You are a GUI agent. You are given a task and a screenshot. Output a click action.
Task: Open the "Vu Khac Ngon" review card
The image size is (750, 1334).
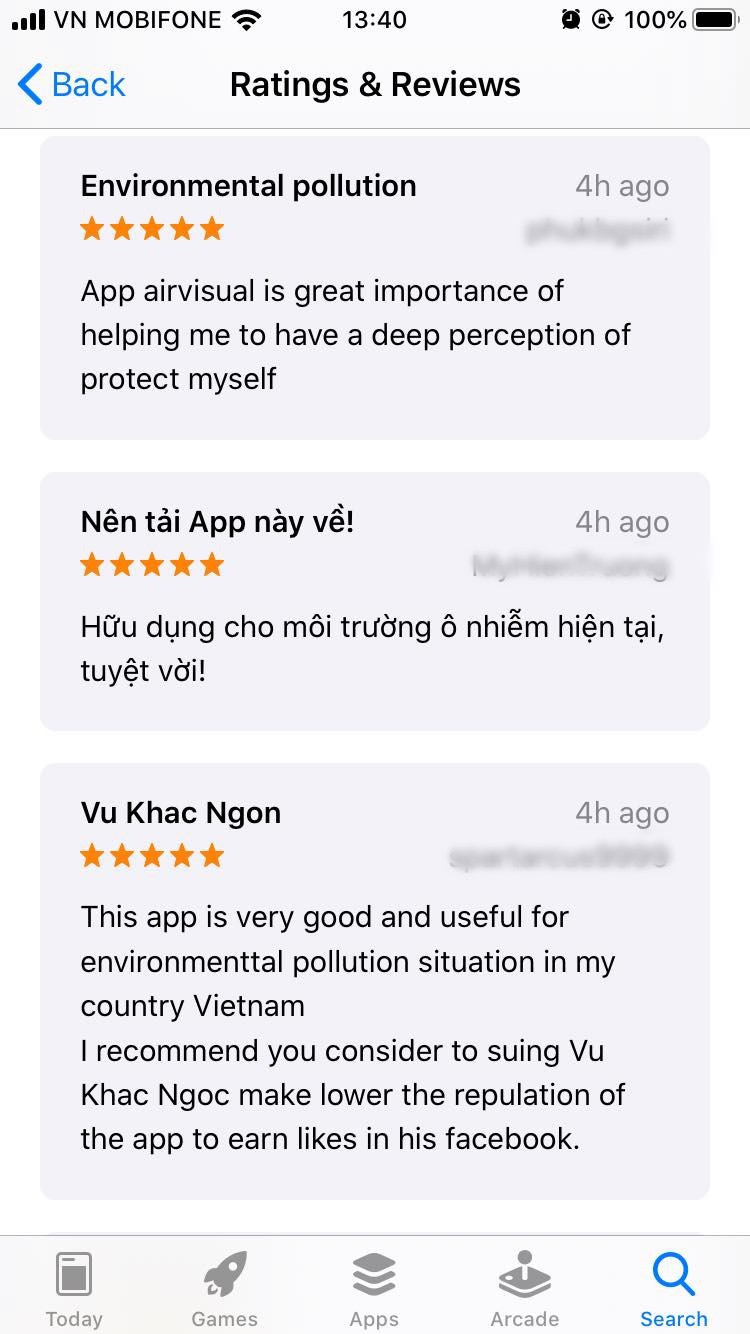[375, 981]
